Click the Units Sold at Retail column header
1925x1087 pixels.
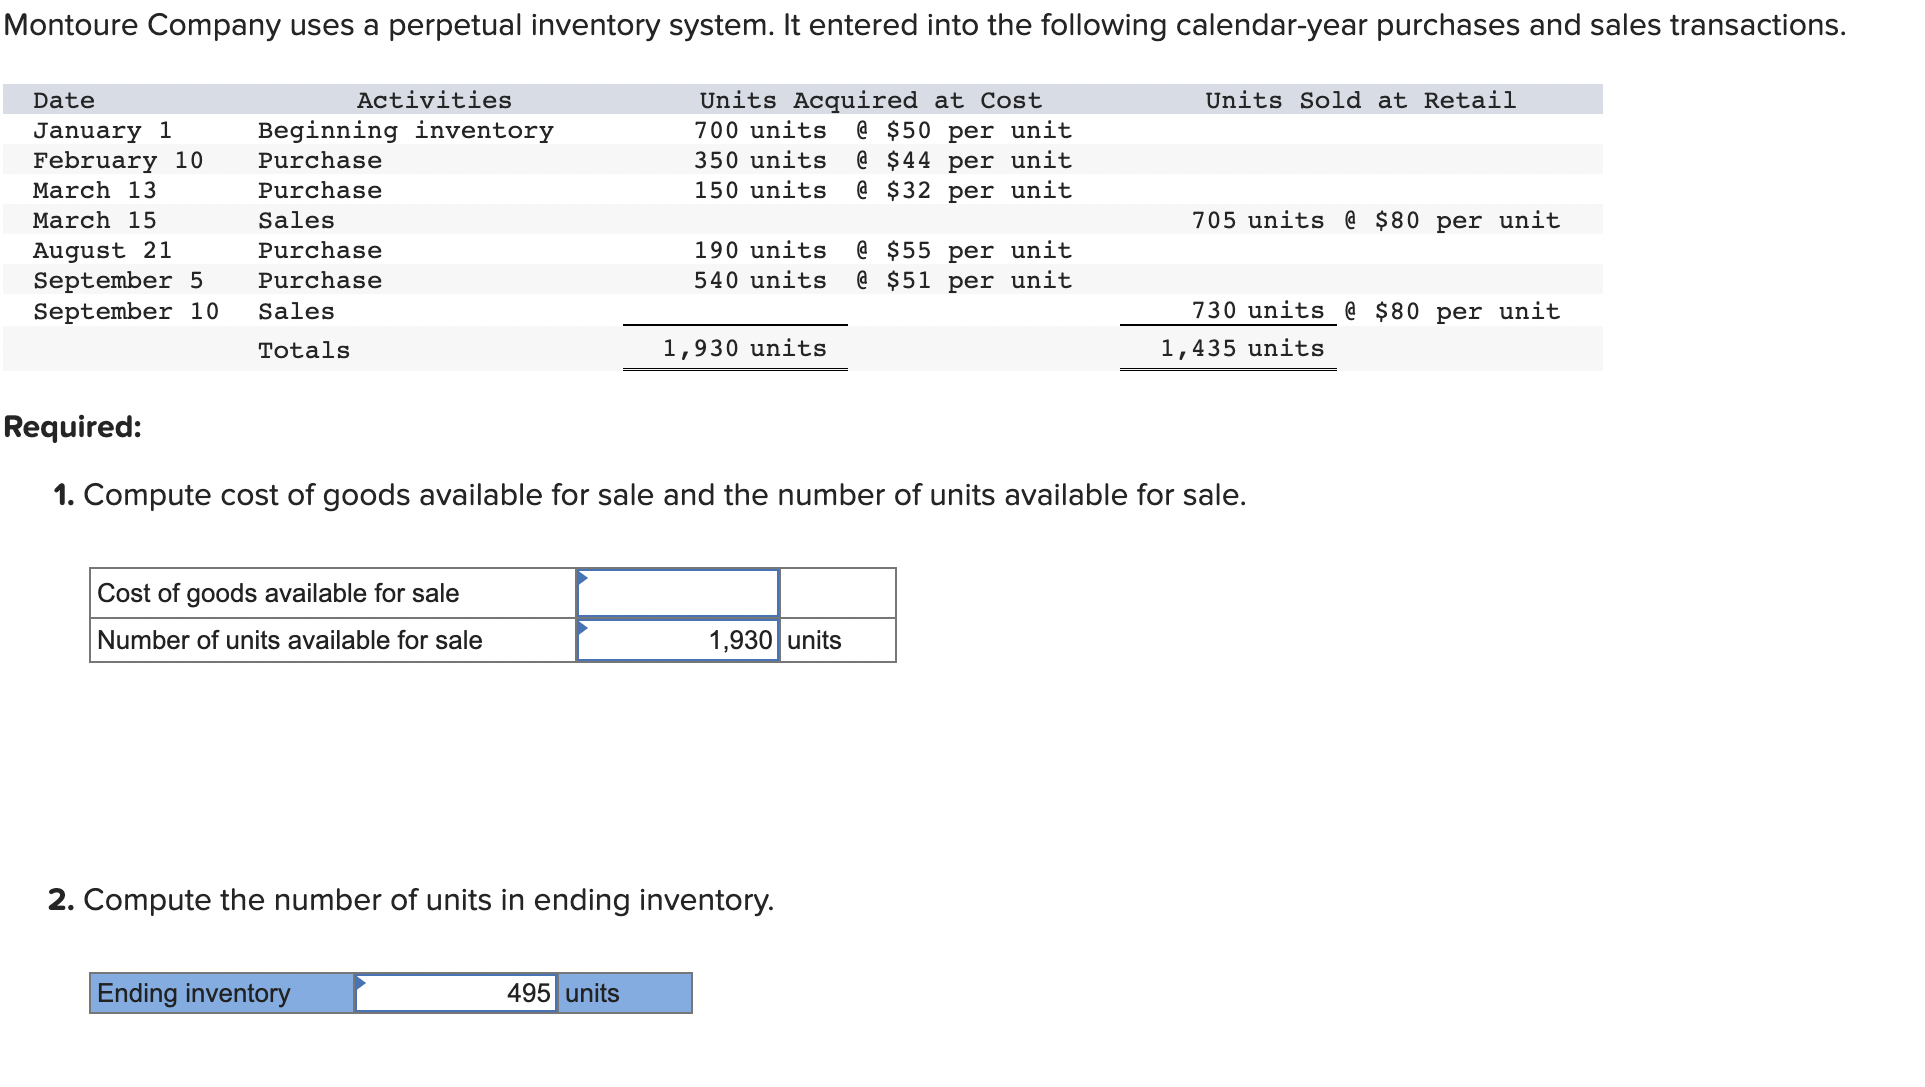[1360, 100]
